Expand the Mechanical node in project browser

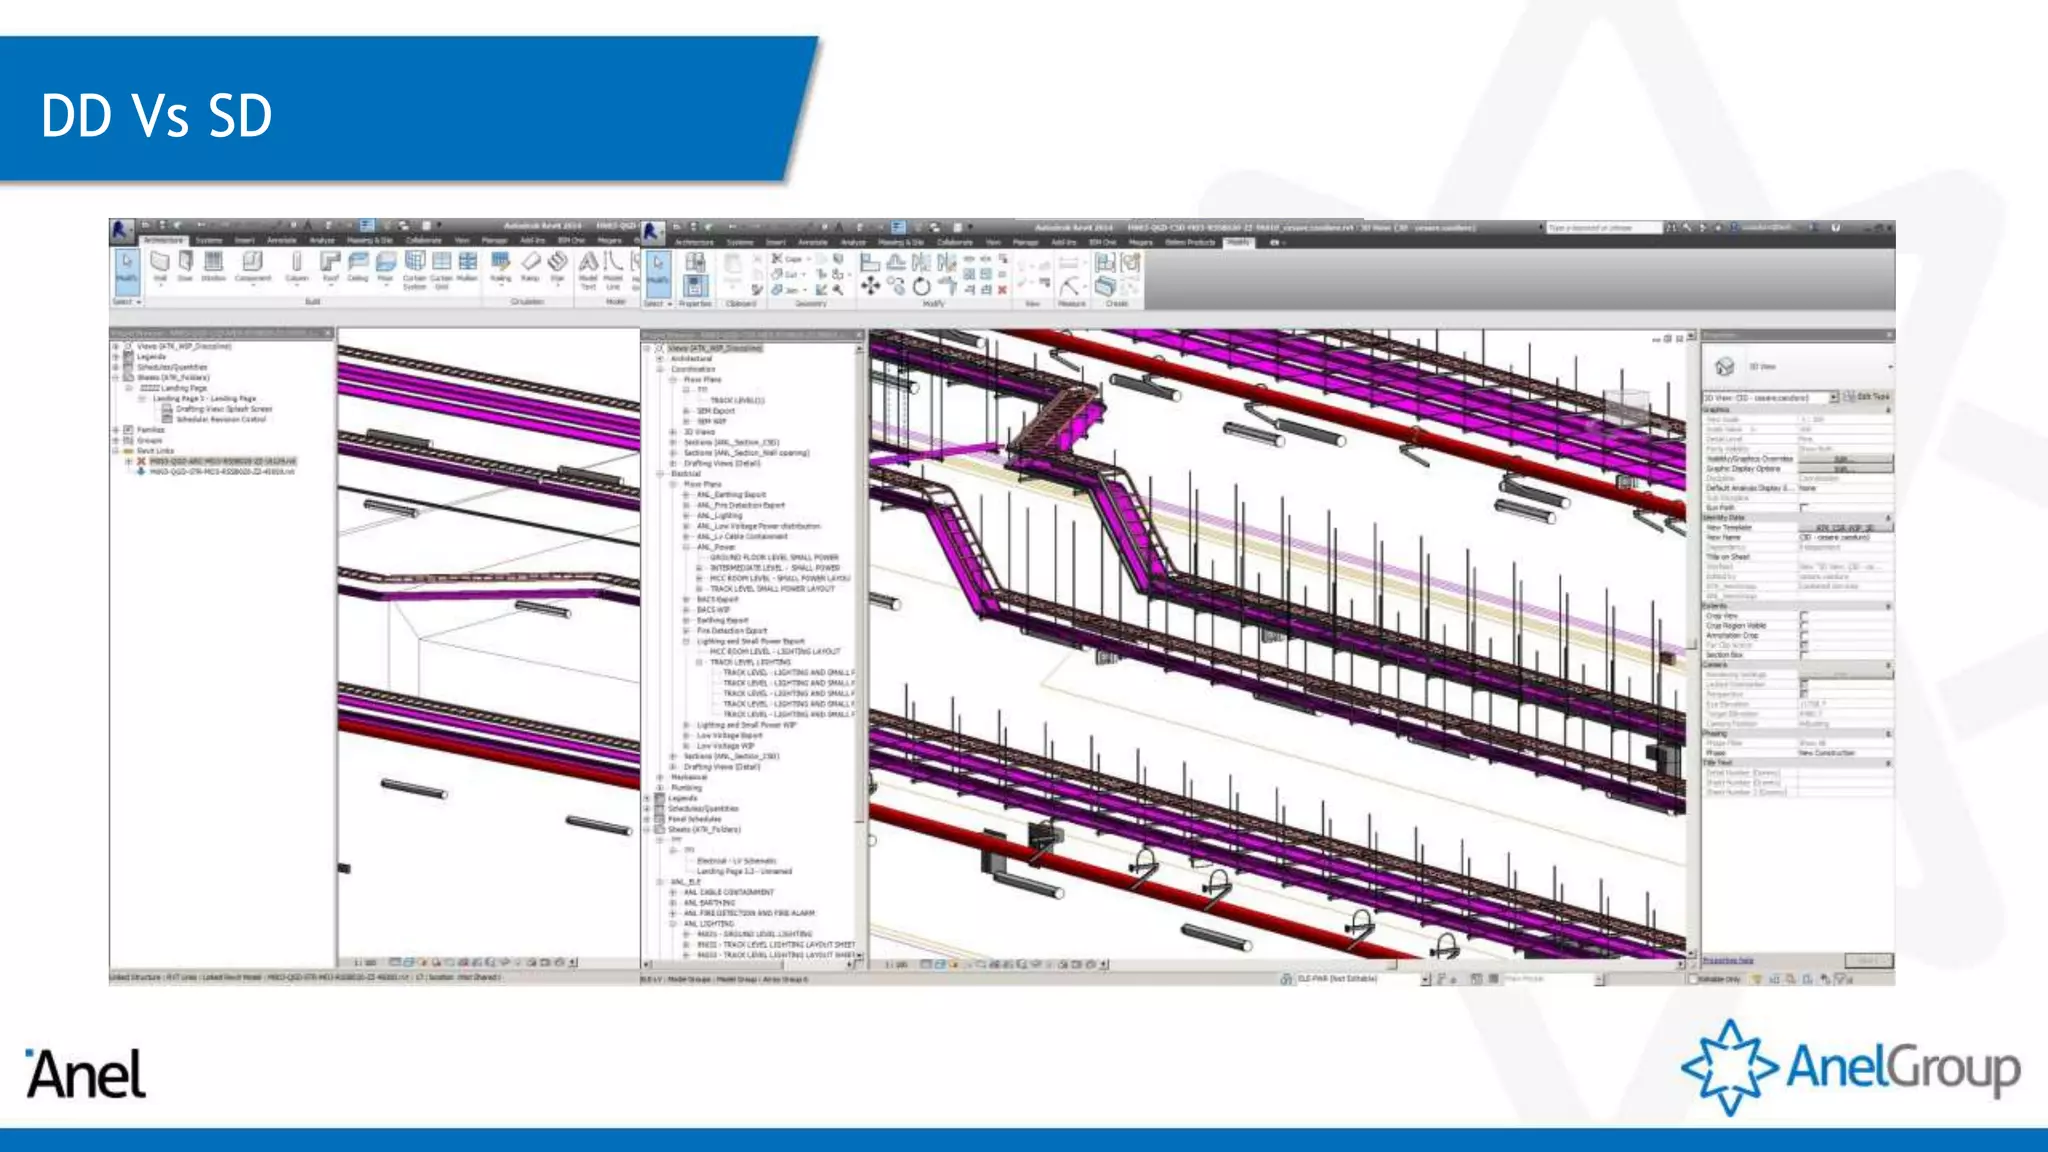pyautogui.click(x=660, y=777)
